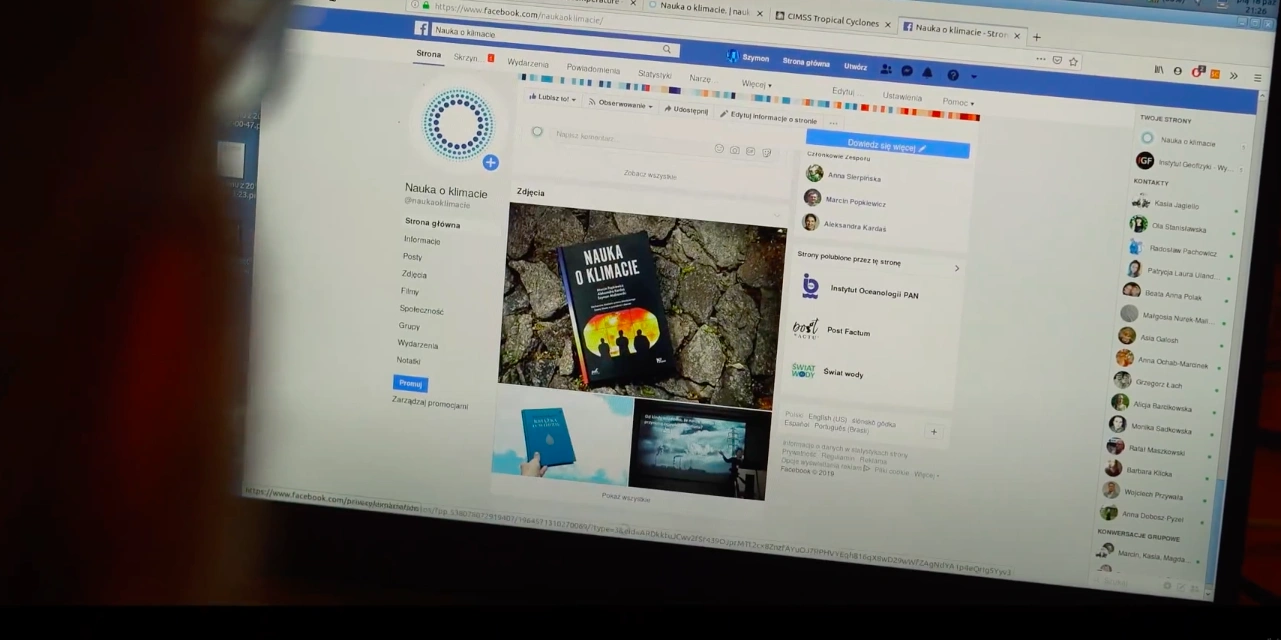Open page actions three-dots in address bar
Screen dimensions: 1281x640
click(x=1041, y=59)
